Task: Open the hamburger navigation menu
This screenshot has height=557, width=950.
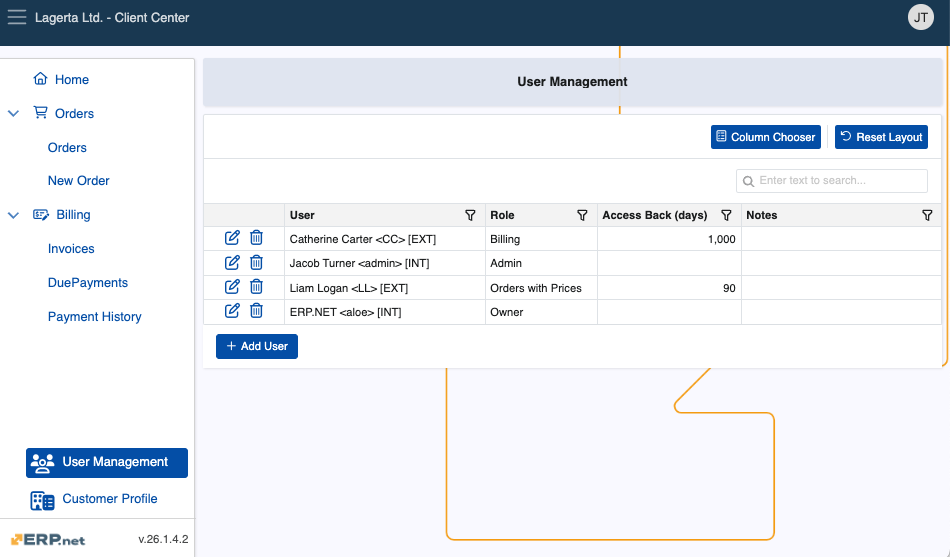Action: pos(17,17)
